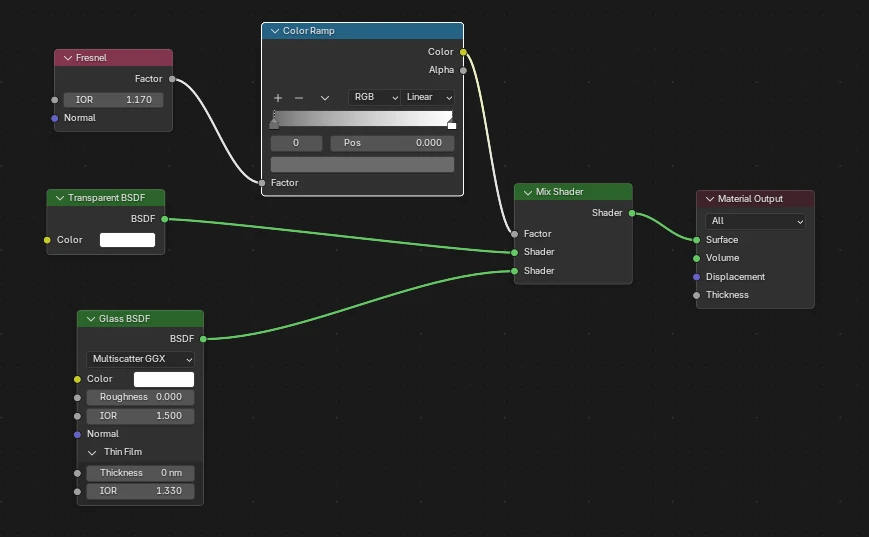Click the Color Ramp Color output socket
869x537 pixels.
tap(463, 52)
